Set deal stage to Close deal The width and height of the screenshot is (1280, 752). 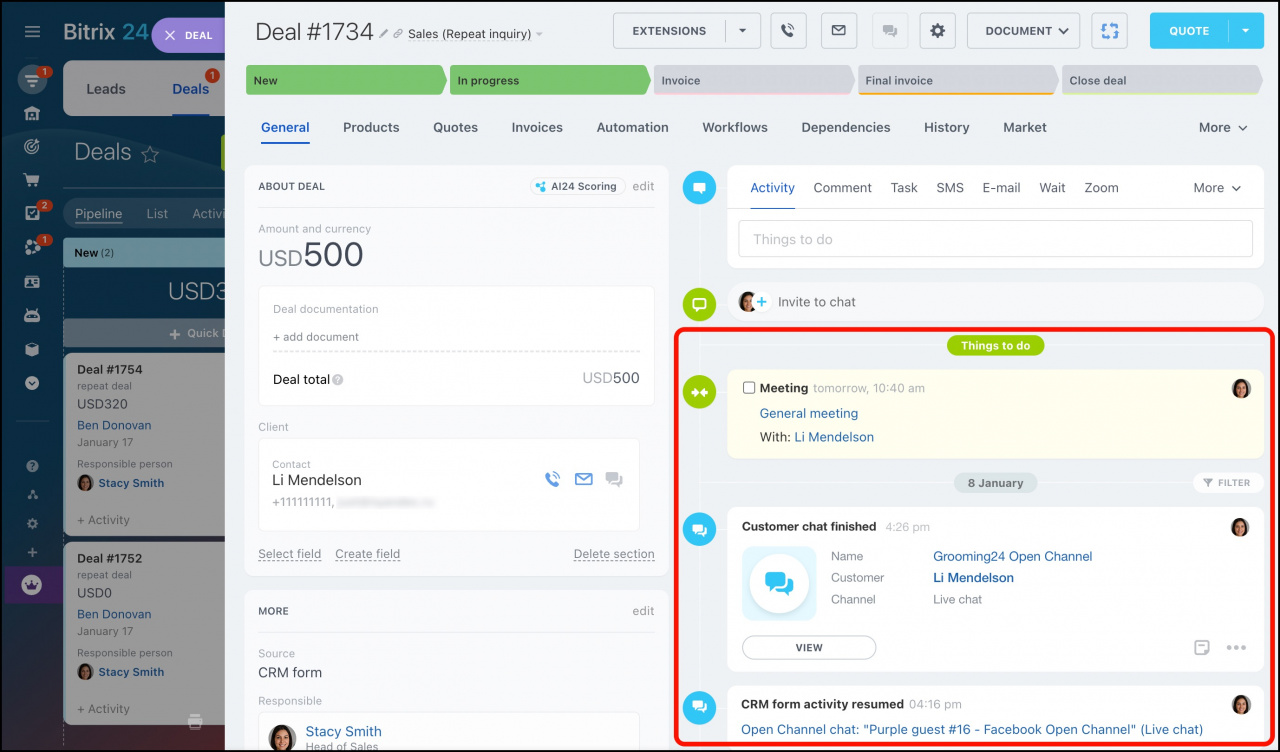point(1160,80)
